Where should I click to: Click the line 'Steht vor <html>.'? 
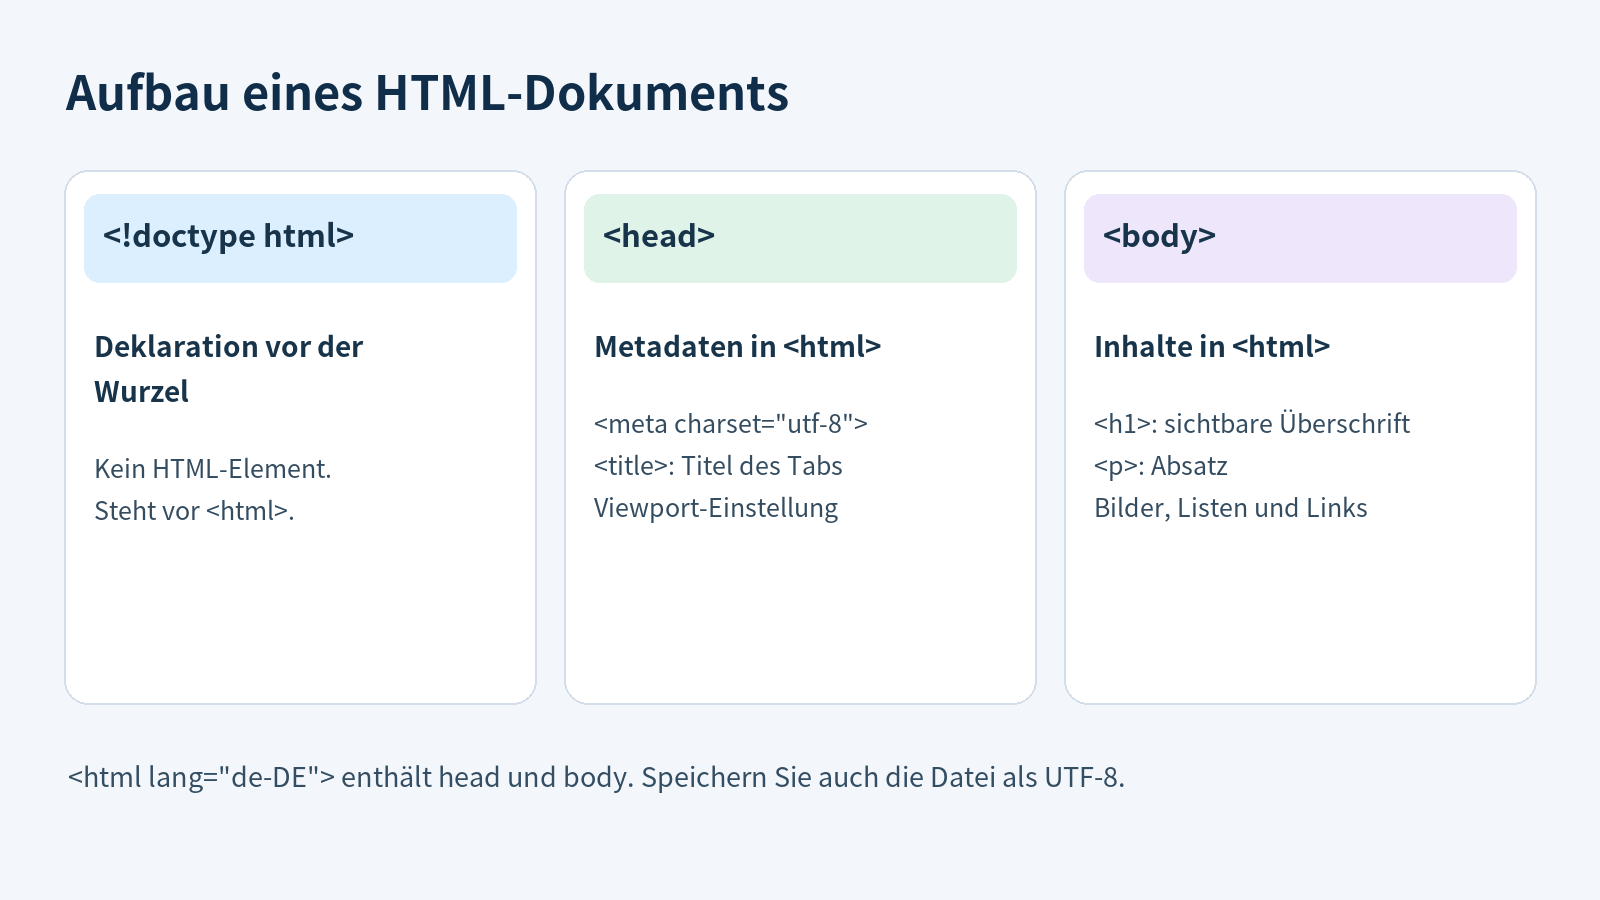pyautogui.click(x=194, y=511)
